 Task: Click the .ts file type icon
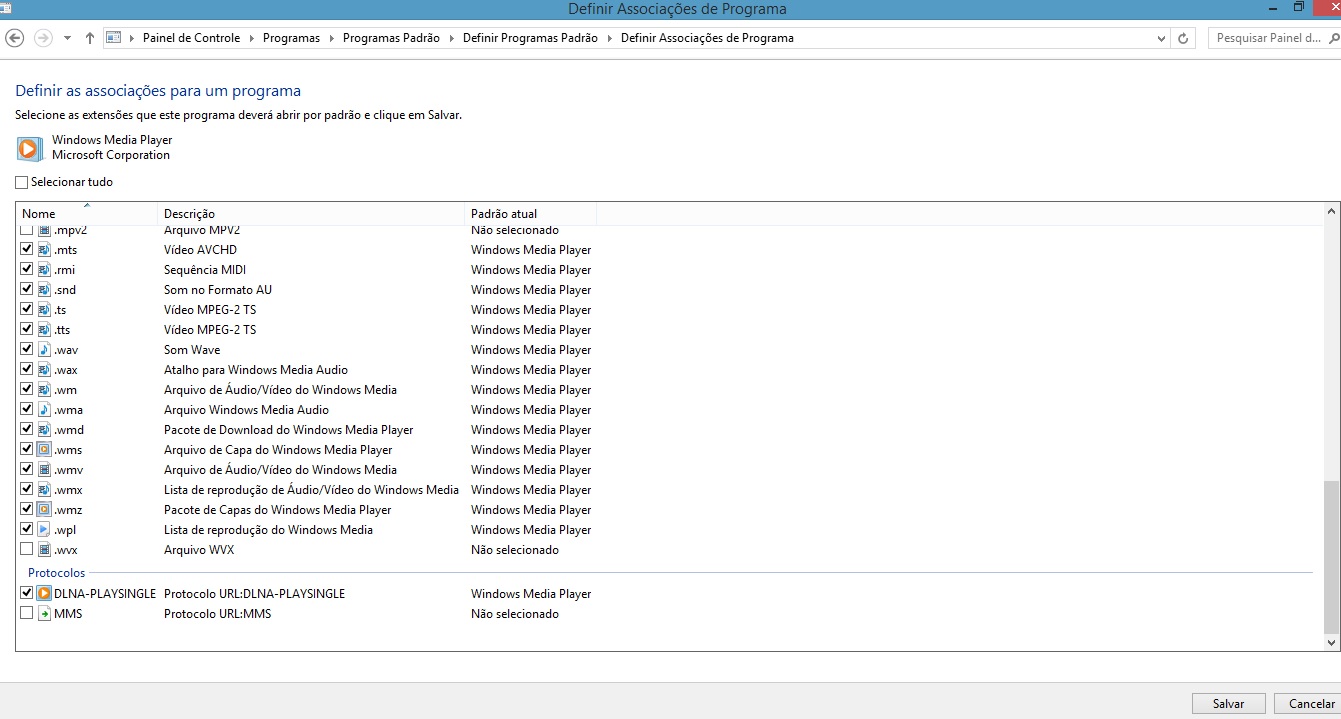pos(44,310)
